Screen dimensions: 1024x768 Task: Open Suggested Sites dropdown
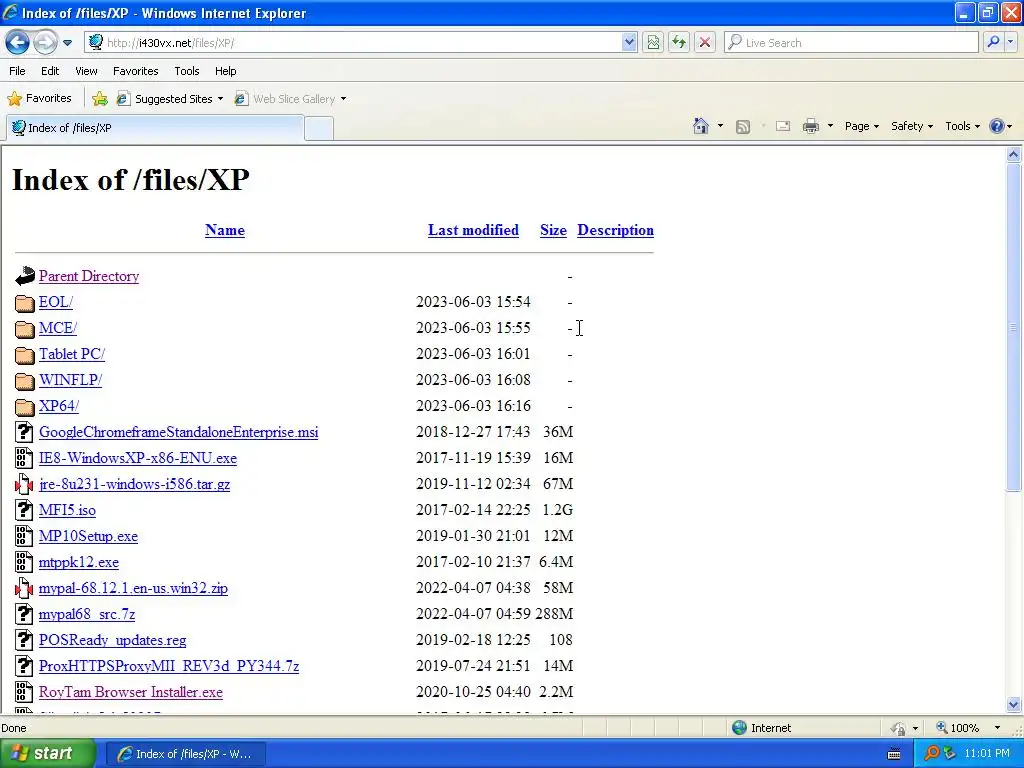[170, 99]
